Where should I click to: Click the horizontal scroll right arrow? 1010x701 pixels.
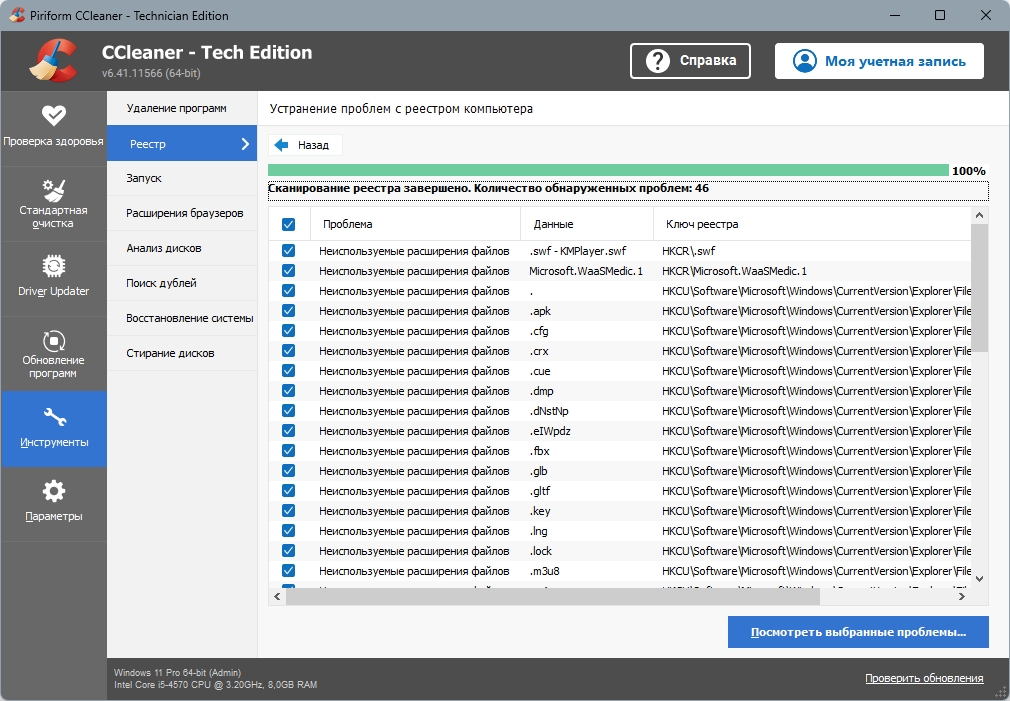[x=962, y=597]
